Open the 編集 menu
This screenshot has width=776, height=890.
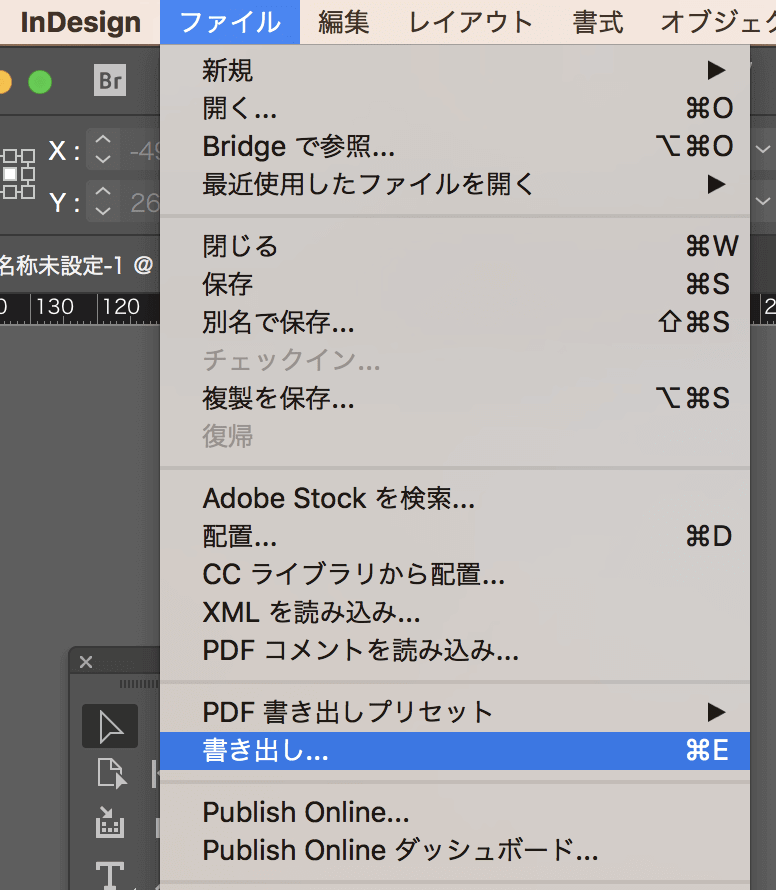[343, 22]
